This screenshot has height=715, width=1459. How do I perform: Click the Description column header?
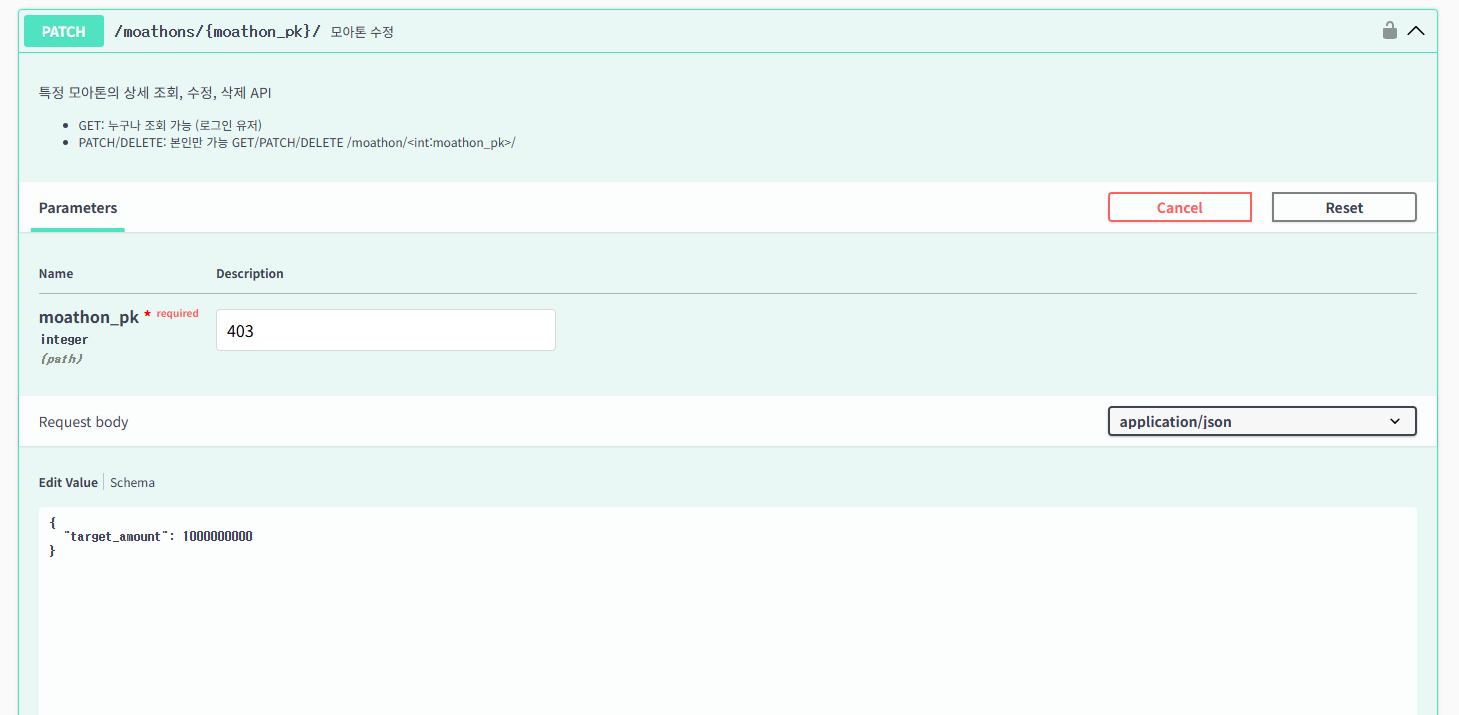coord(250,273)
